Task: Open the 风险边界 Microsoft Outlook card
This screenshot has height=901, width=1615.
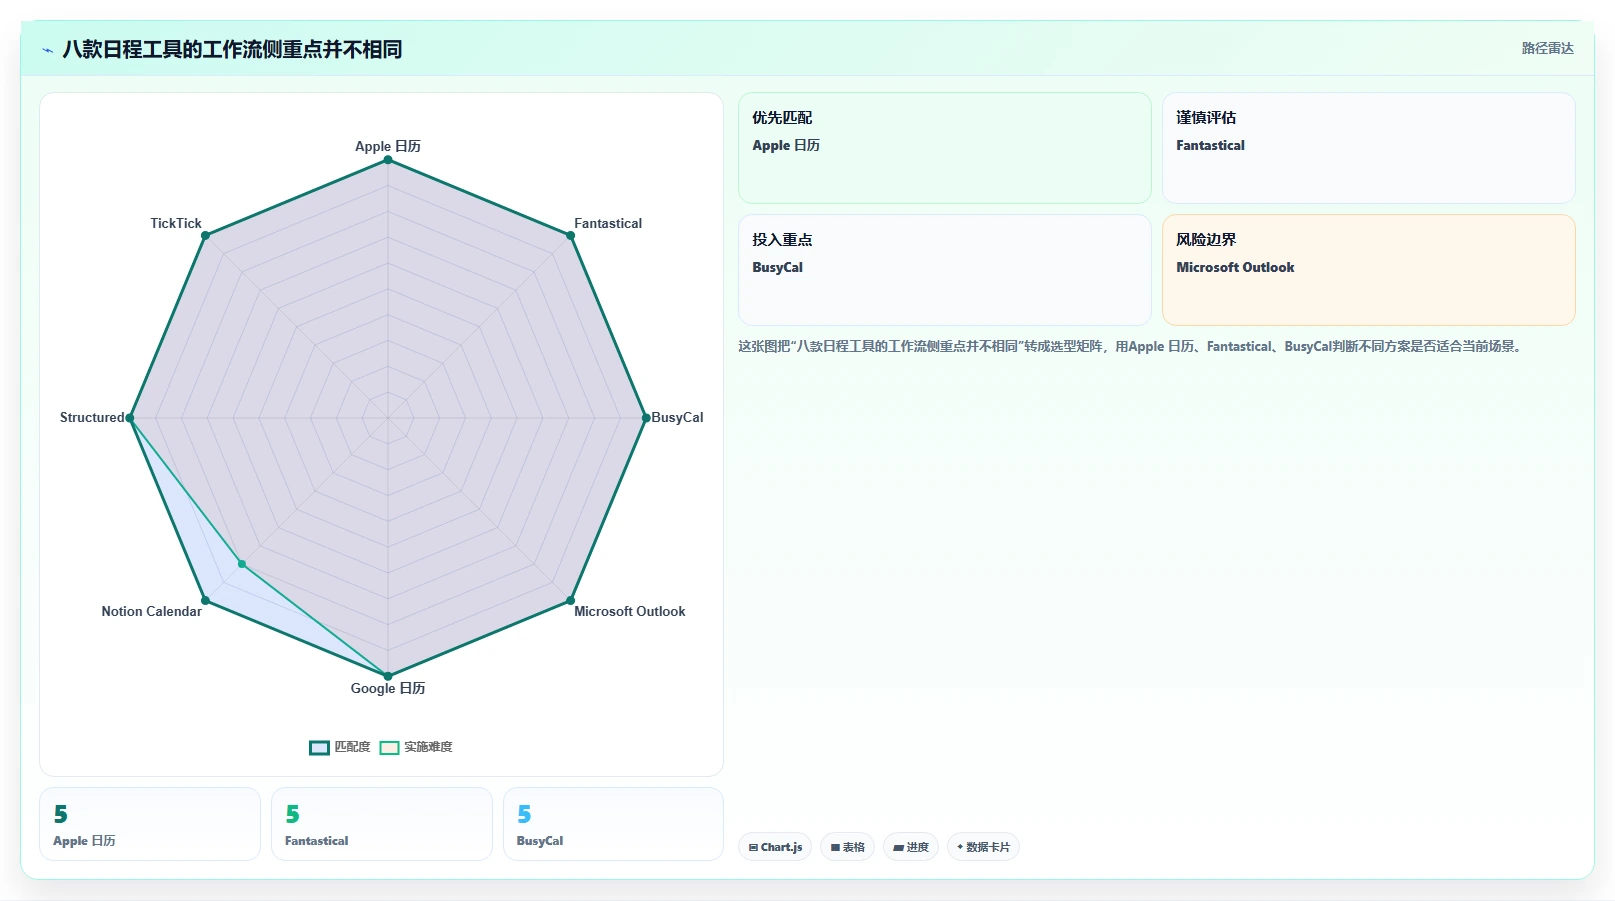Action: click(x=1368, y=270)
